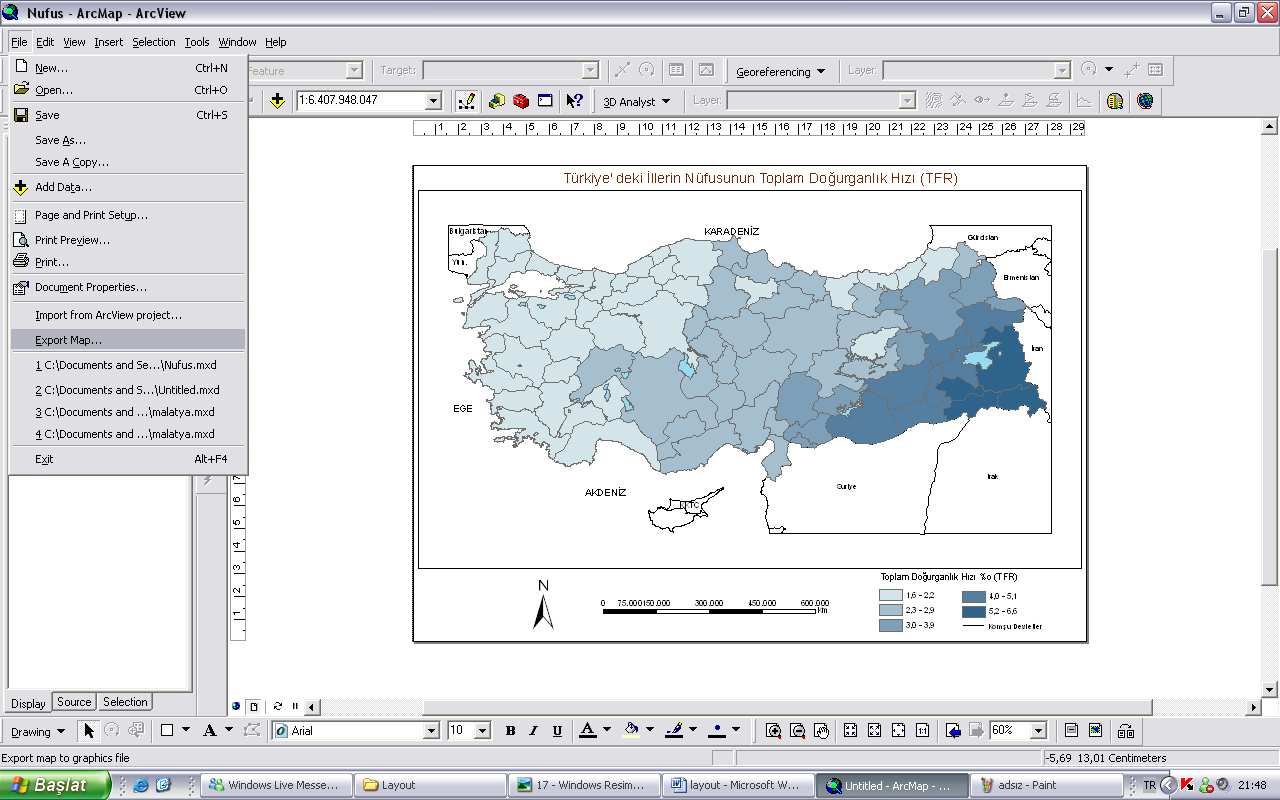Toggle italic text formatting
This screenshot has height=800, width=1280.
coord(533,731)
